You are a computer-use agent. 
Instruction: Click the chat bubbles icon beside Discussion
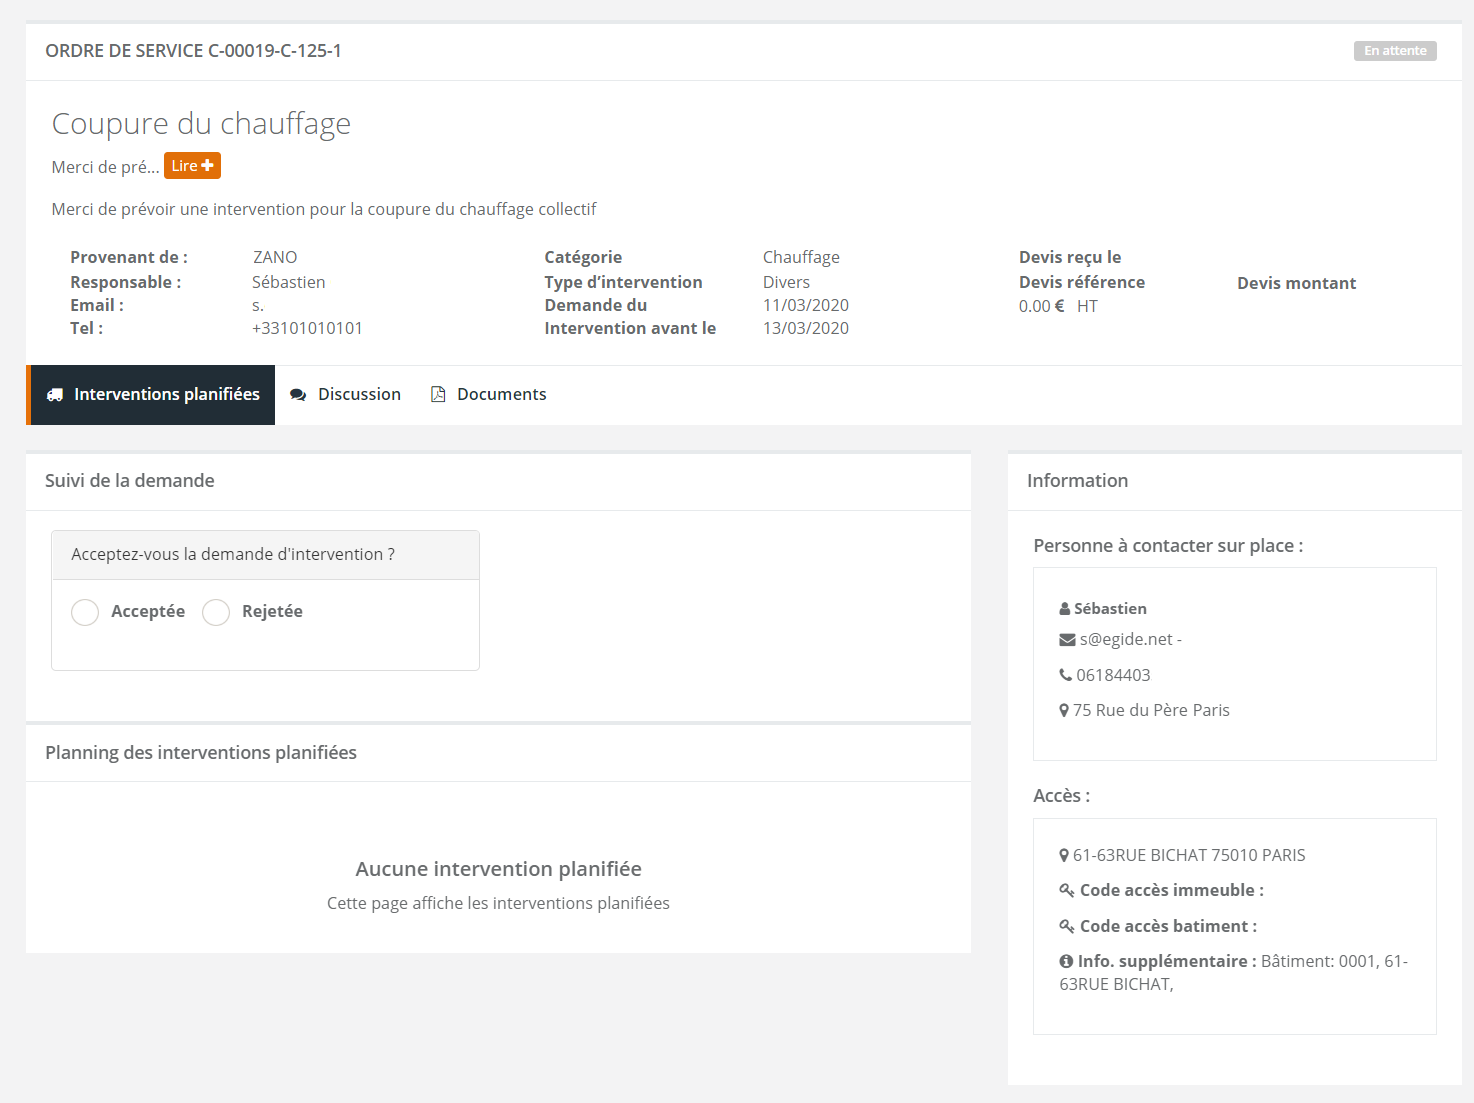[x=298, y=395]
